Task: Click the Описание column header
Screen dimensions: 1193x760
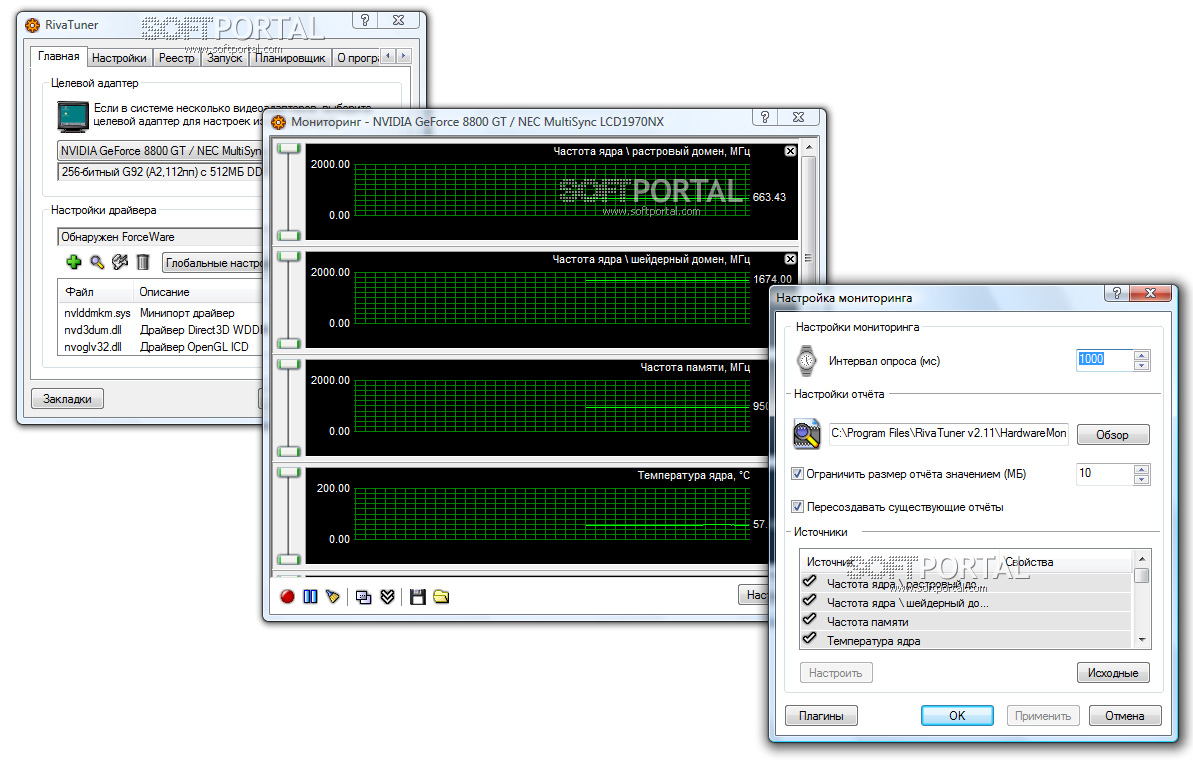Action: (198, 292)
